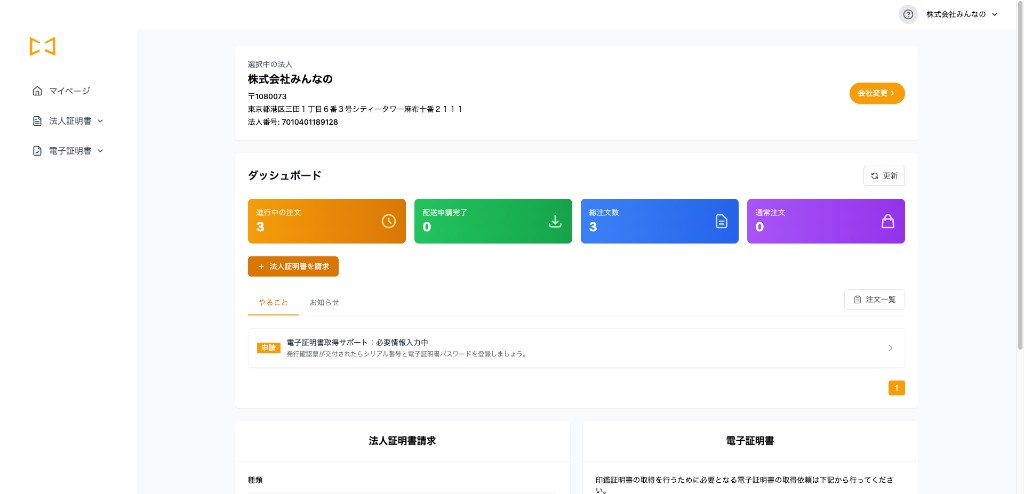Click the 法人証明書を請求 button

pos(293,267)
